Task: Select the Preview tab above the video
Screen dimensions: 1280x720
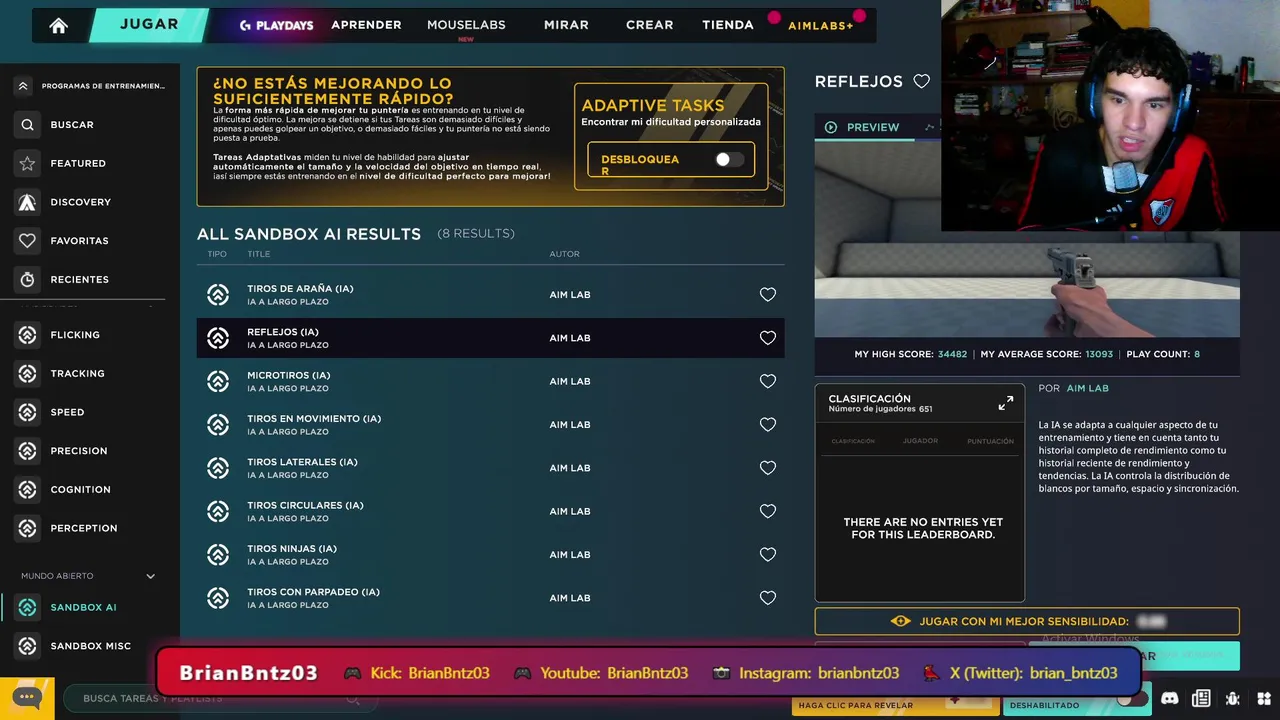Action: pyautogui.click(x=862, y=127)
